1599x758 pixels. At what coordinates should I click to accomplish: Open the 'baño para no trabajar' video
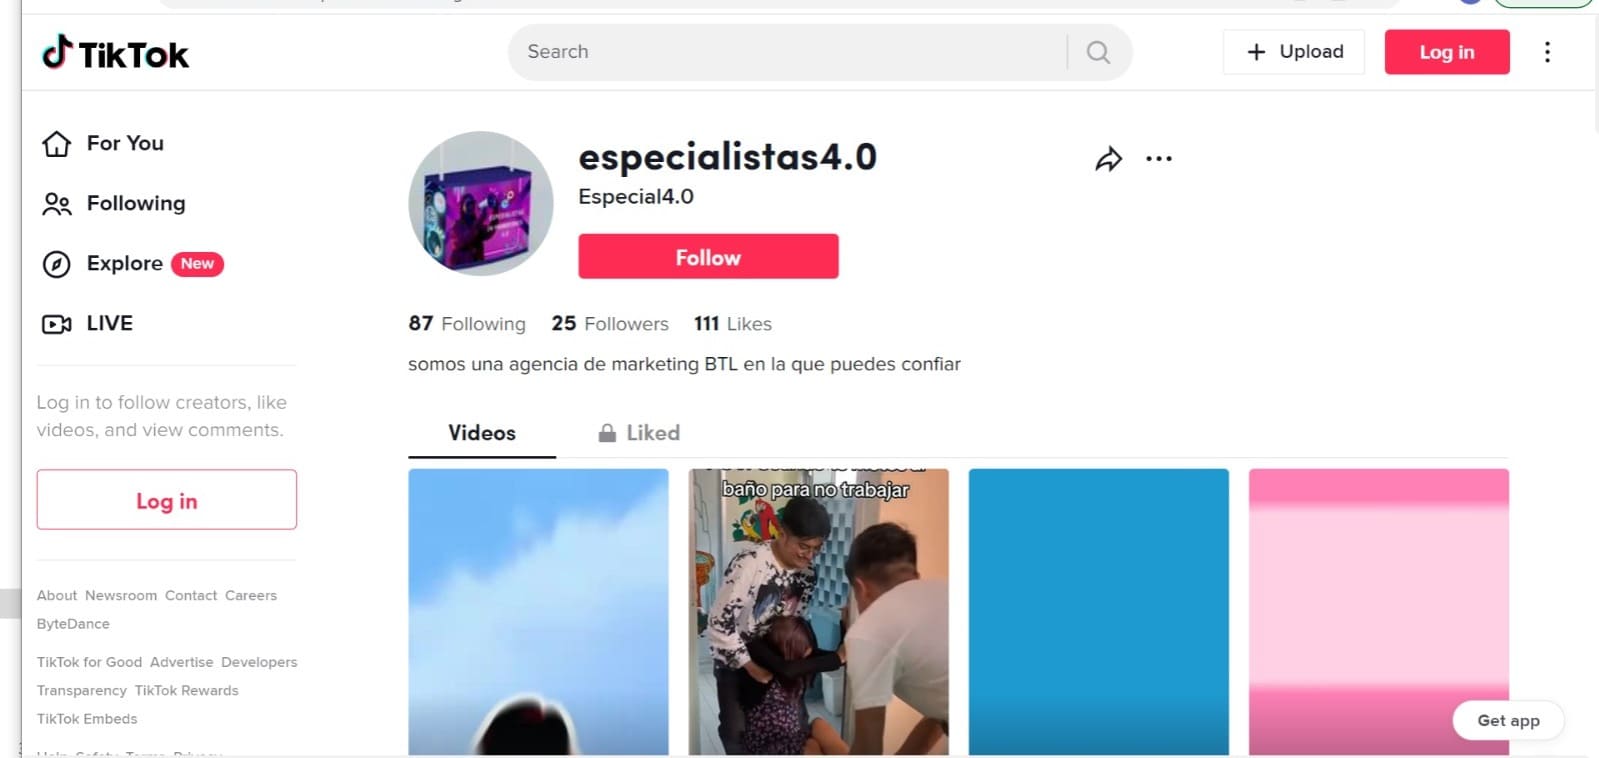tap(818, 612)
